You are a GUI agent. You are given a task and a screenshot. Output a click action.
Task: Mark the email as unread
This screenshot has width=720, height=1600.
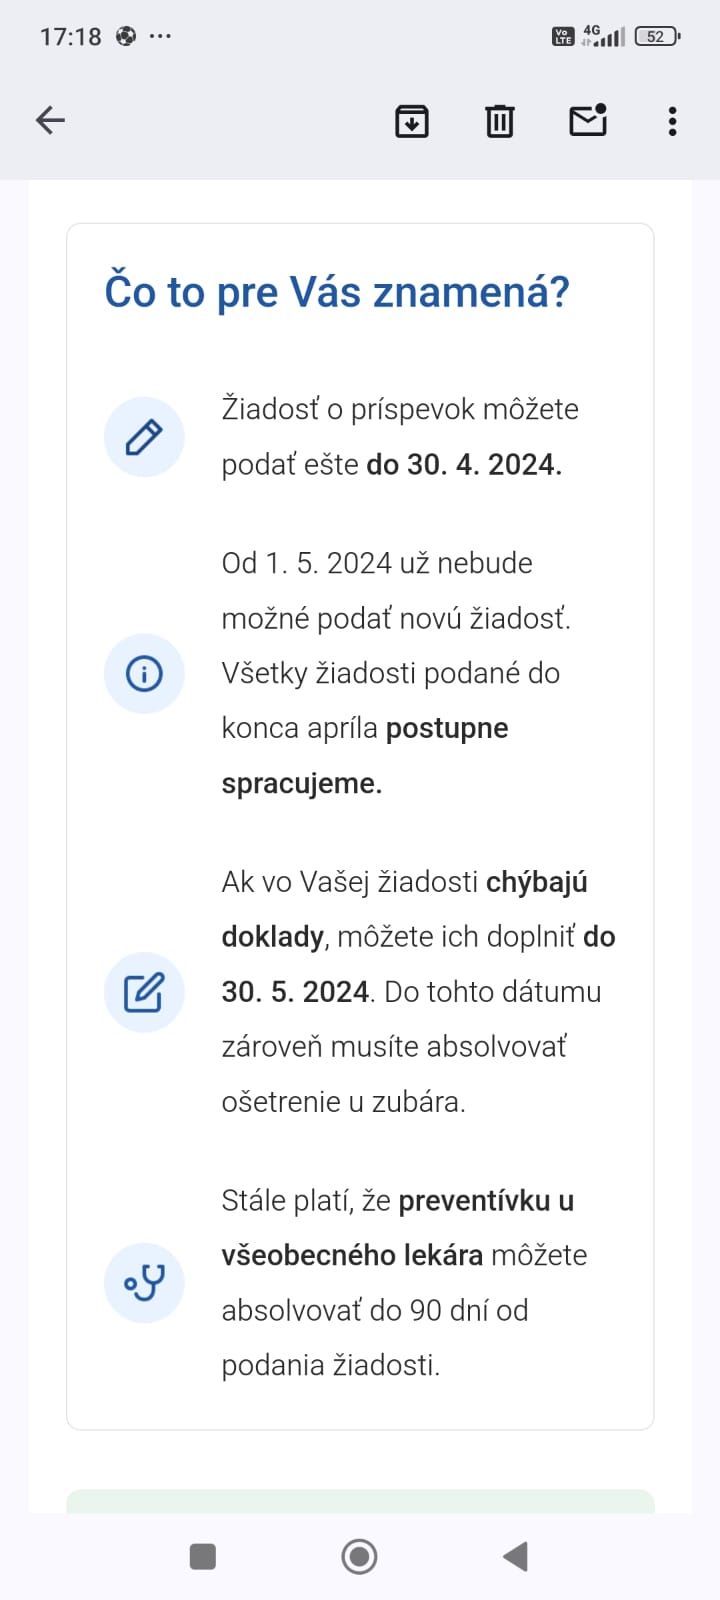588,120
